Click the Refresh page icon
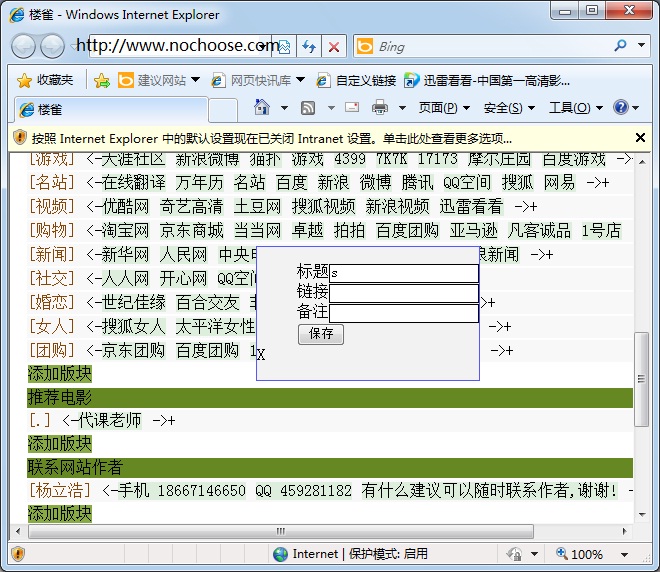 tap(309, 46)
